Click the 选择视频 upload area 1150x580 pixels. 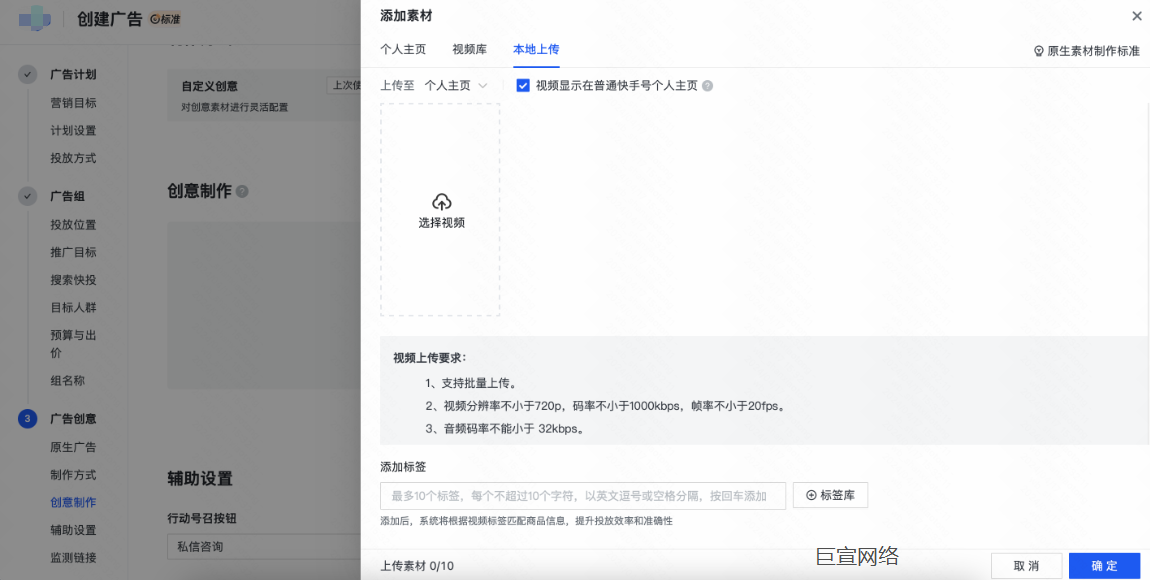[440, 210]
